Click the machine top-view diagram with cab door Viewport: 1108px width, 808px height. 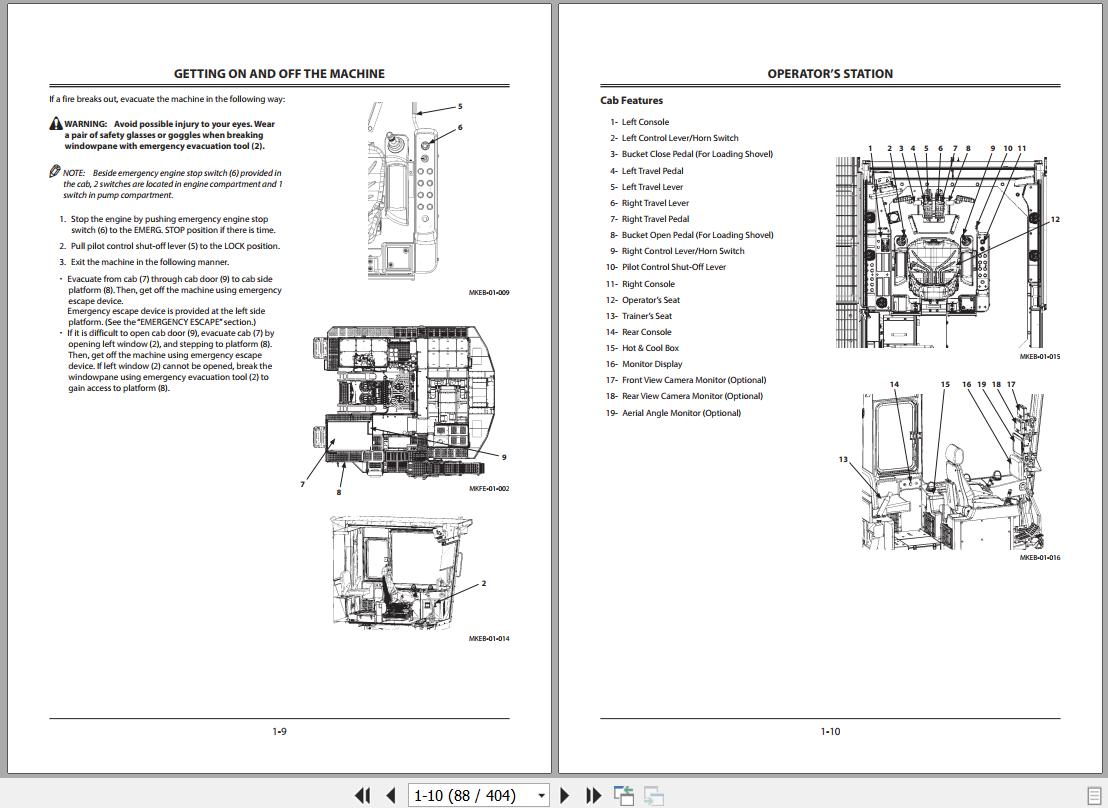(x=406, y=403)
